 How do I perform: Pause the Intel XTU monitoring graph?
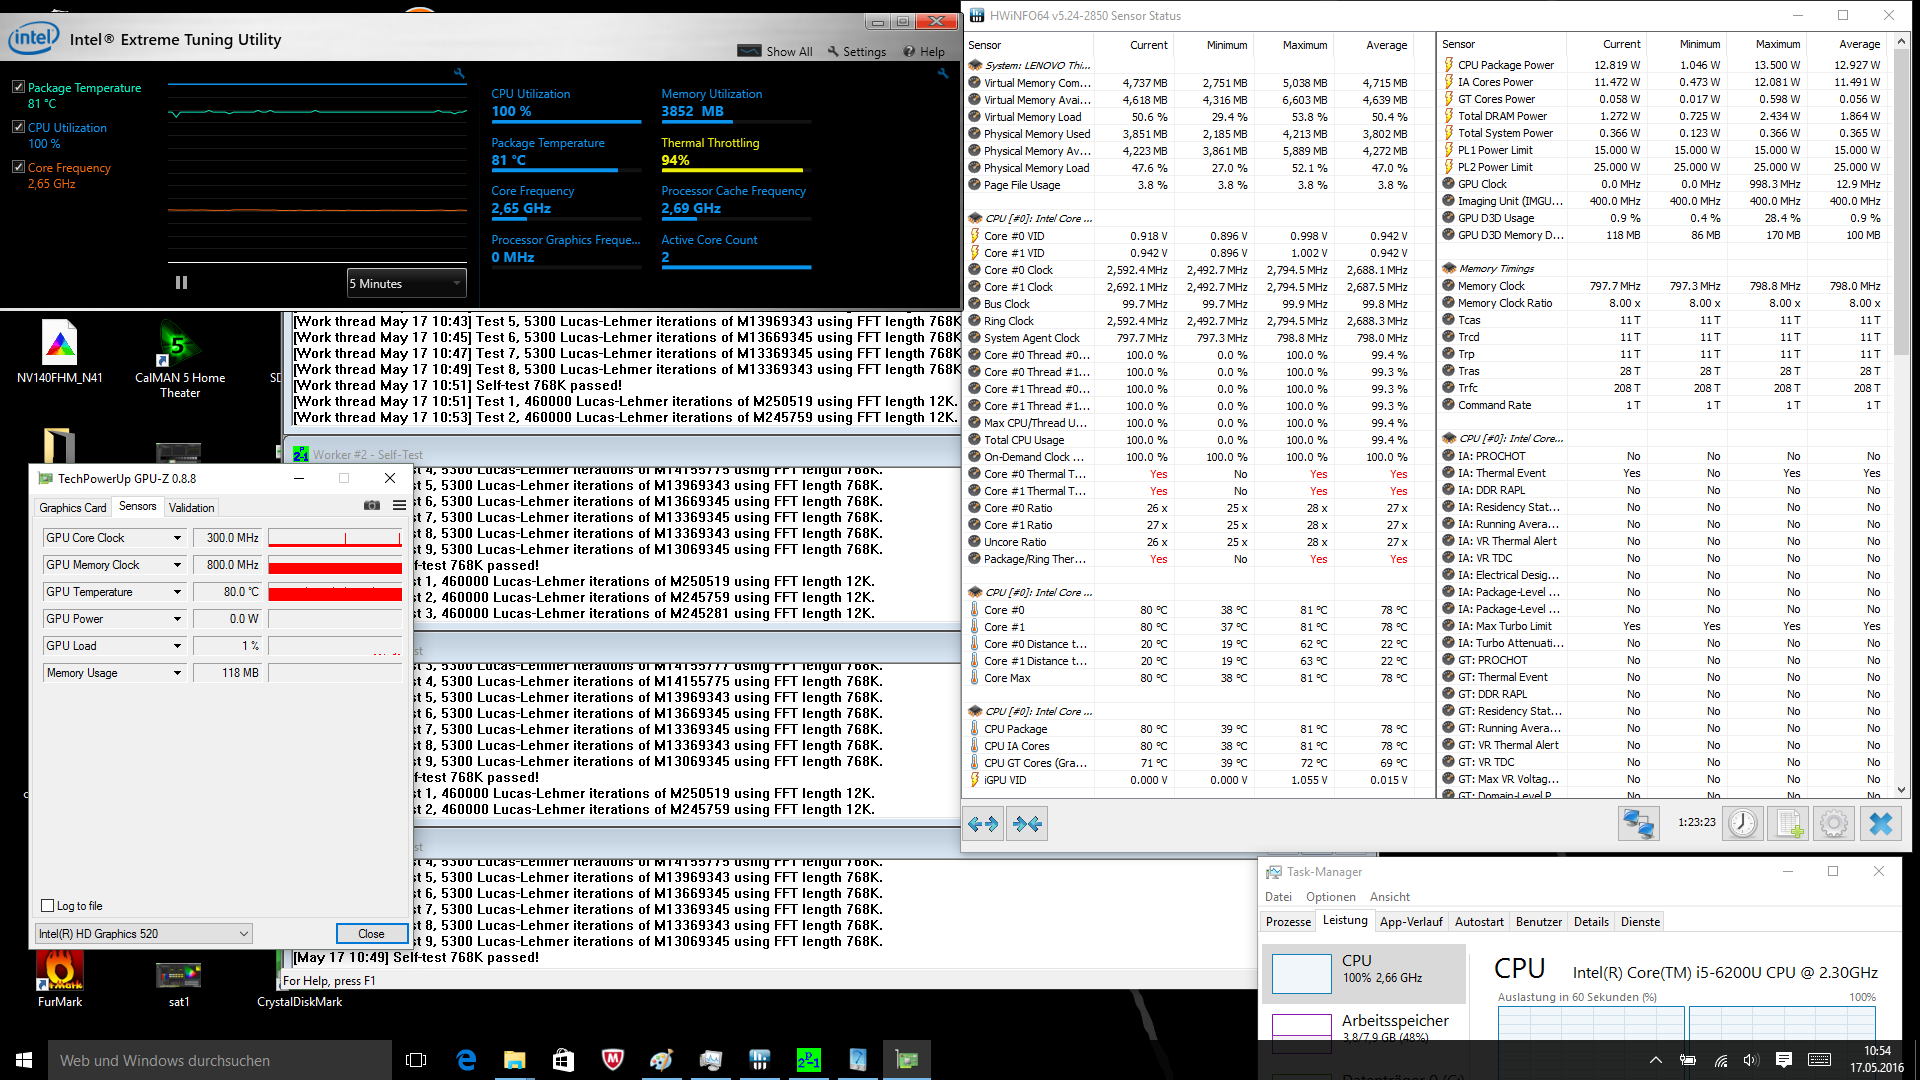181,283
